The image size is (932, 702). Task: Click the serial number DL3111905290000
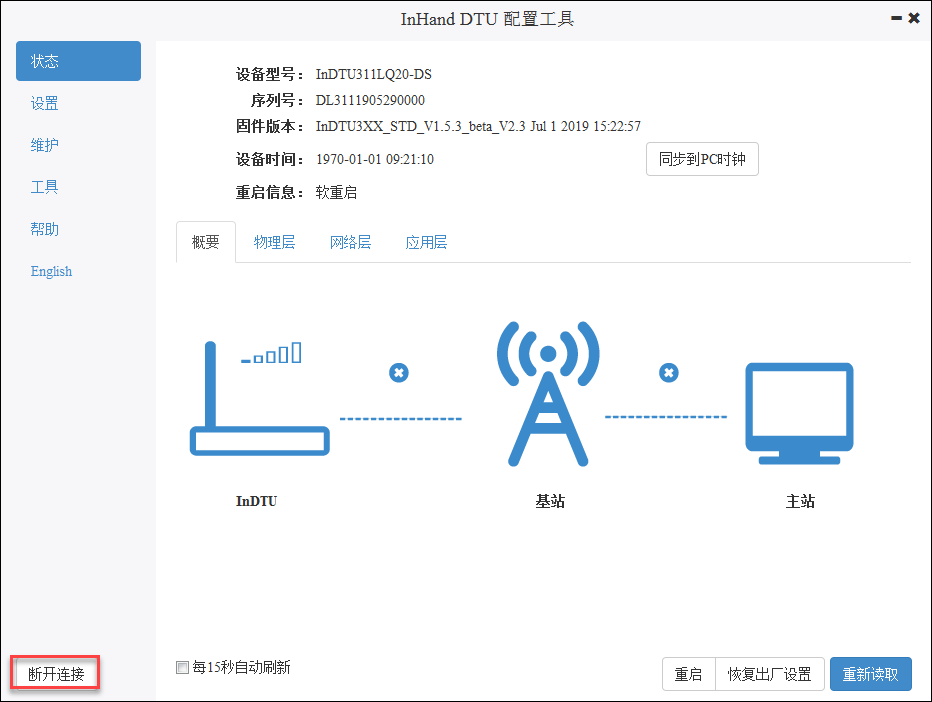click(370, 100)
